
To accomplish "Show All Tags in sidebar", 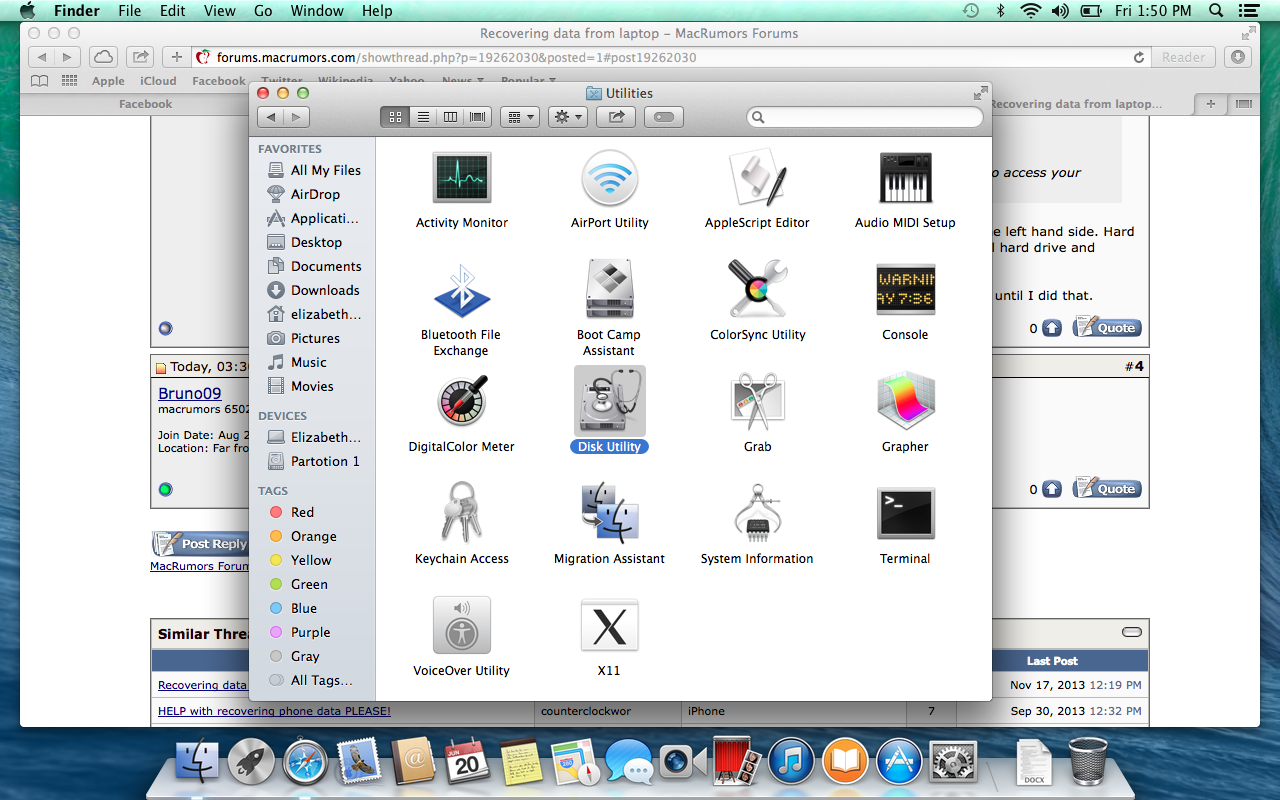I will click(x=311, y=680).
